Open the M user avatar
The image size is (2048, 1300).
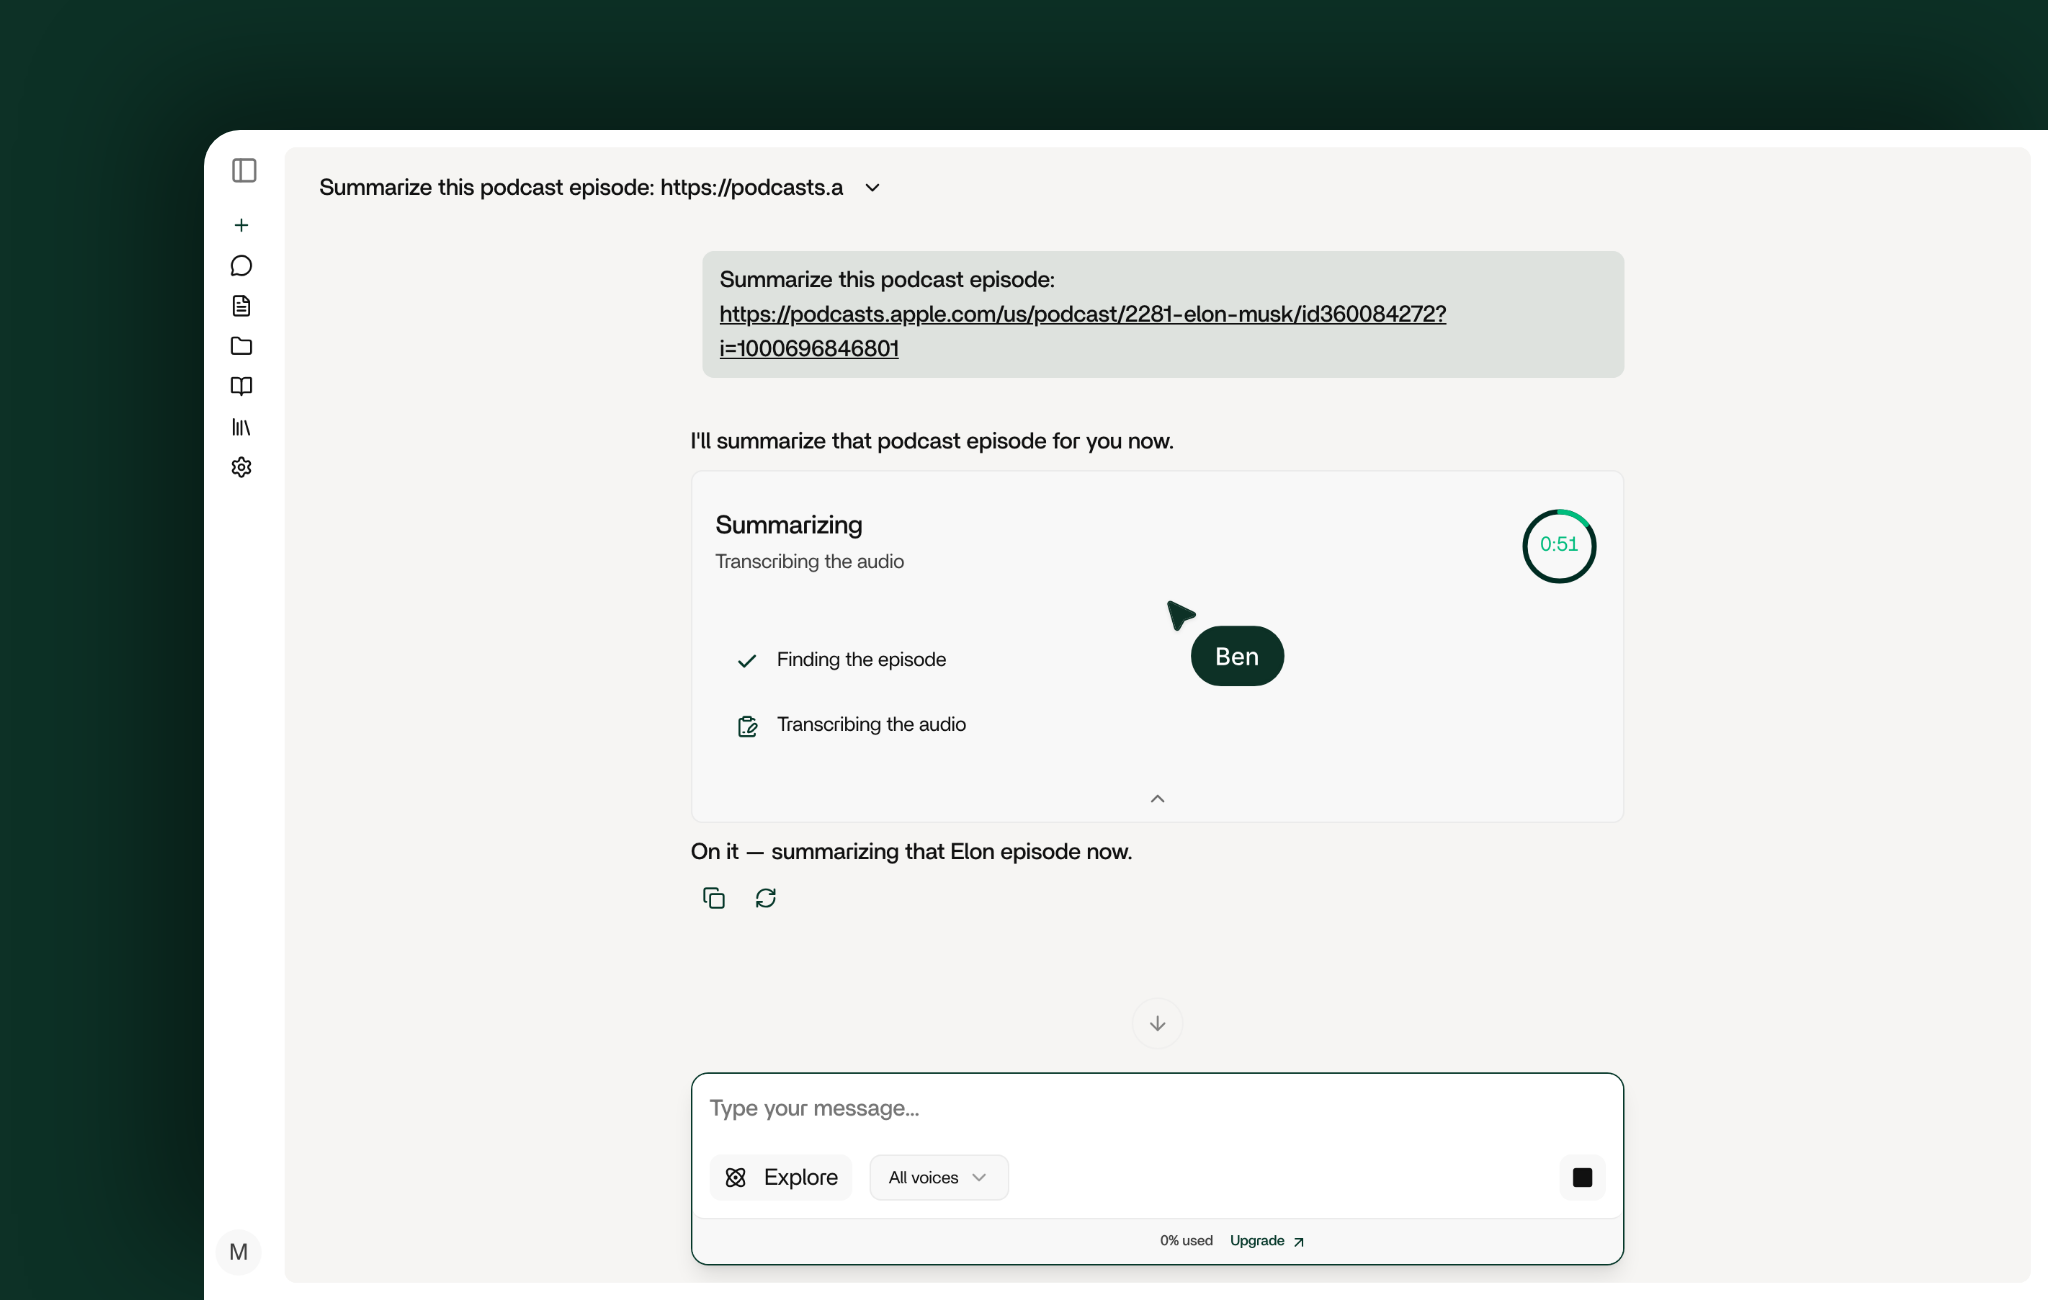[x=238, y=1252]
